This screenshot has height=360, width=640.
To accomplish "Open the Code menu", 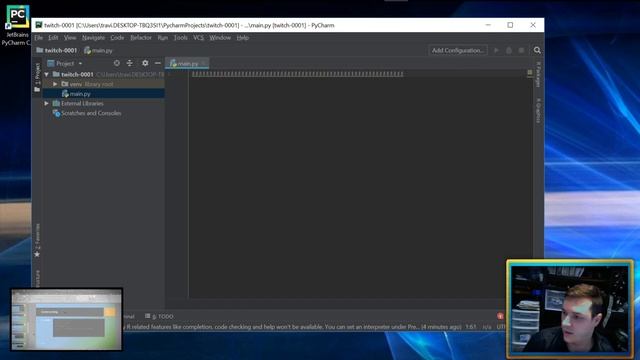I will 117,38.
